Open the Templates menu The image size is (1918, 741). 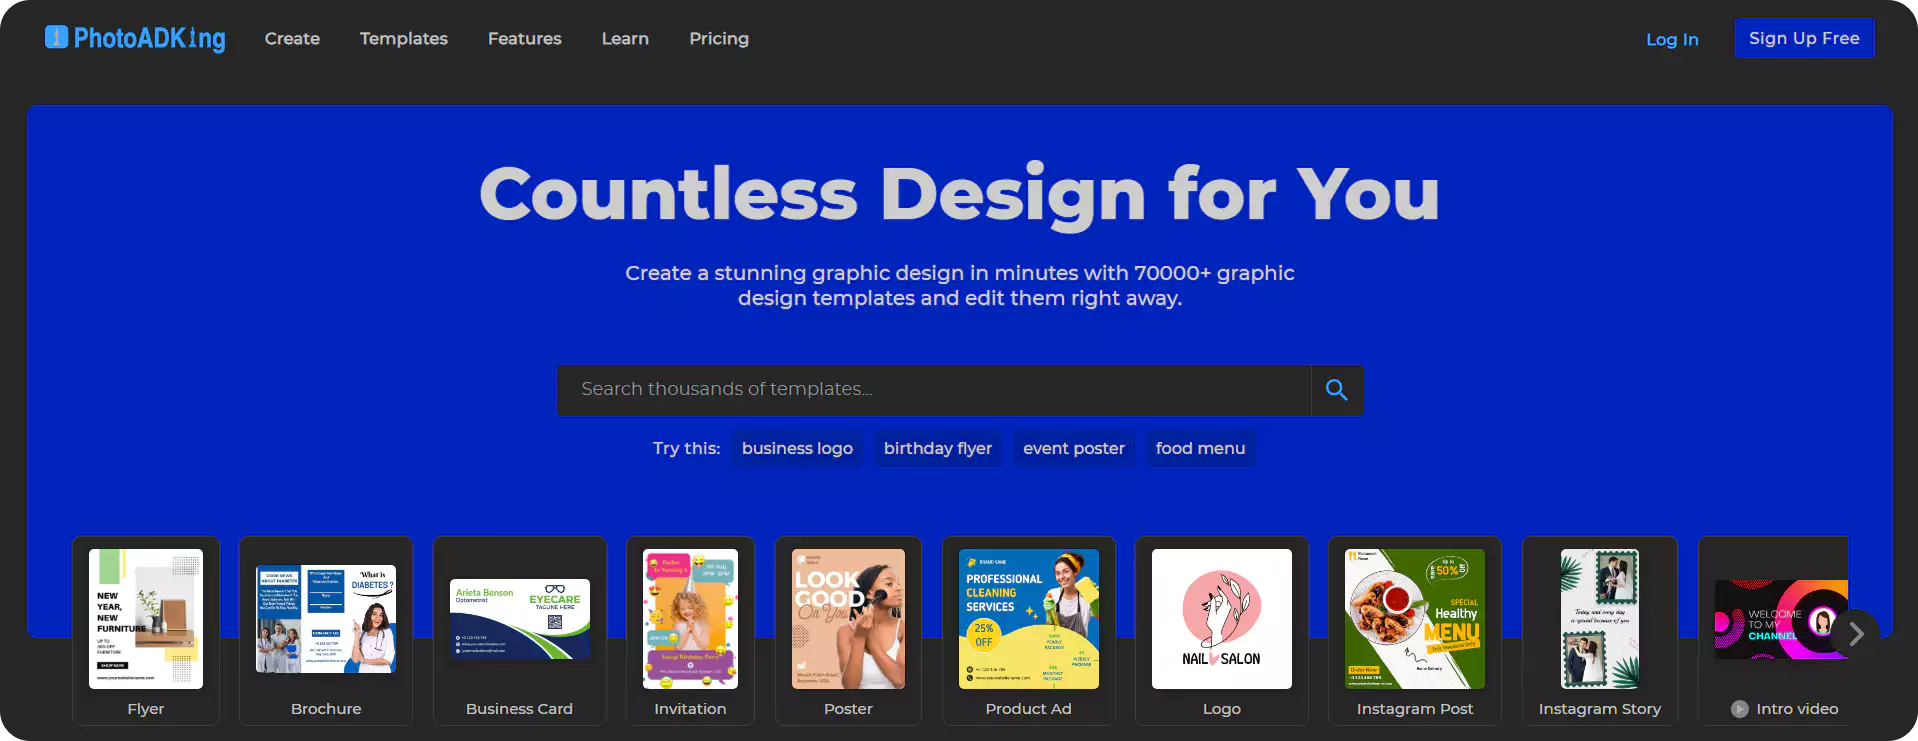(404, 38)
